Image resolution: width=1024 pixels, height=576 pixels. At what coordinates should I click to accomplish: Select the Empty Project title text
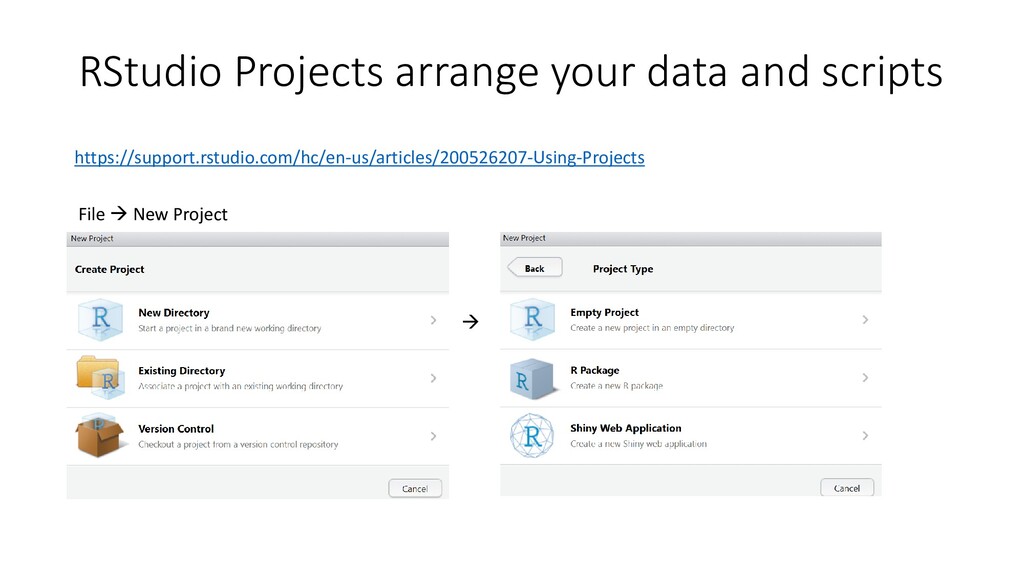coord(604,313)
